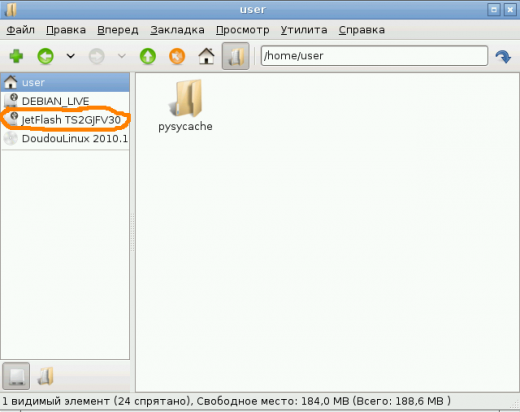
Task: Go up to the parent folder via the green arrow
Action: tap(148, 56)
